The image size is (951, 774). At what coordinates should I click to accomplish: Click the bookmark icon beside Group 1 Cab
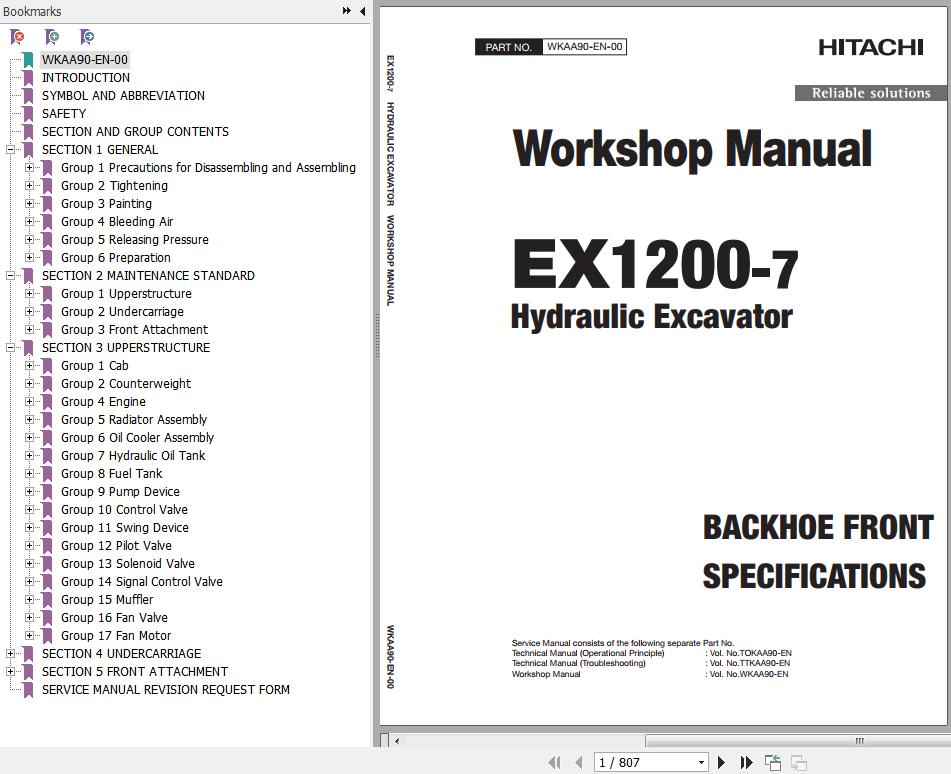(47, 366)
